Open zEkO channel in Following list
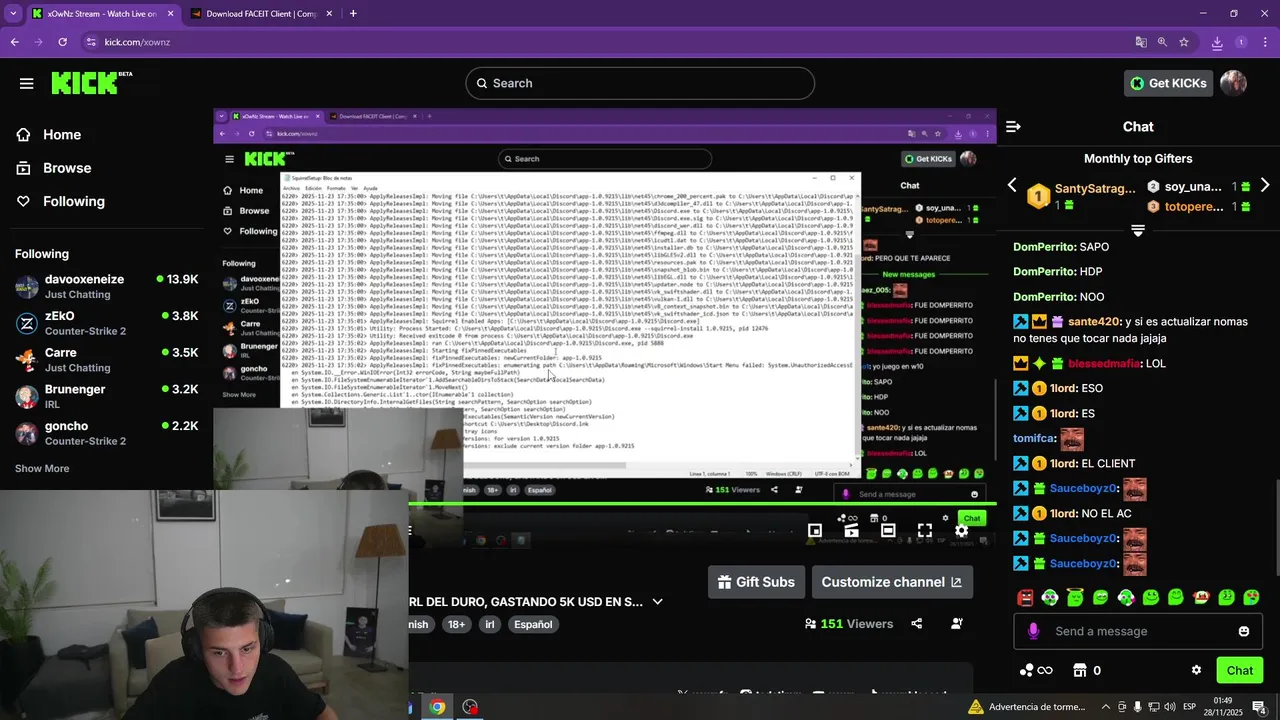Image resolution: width=1280 pixels, height=720 pixels. (107, 323)
